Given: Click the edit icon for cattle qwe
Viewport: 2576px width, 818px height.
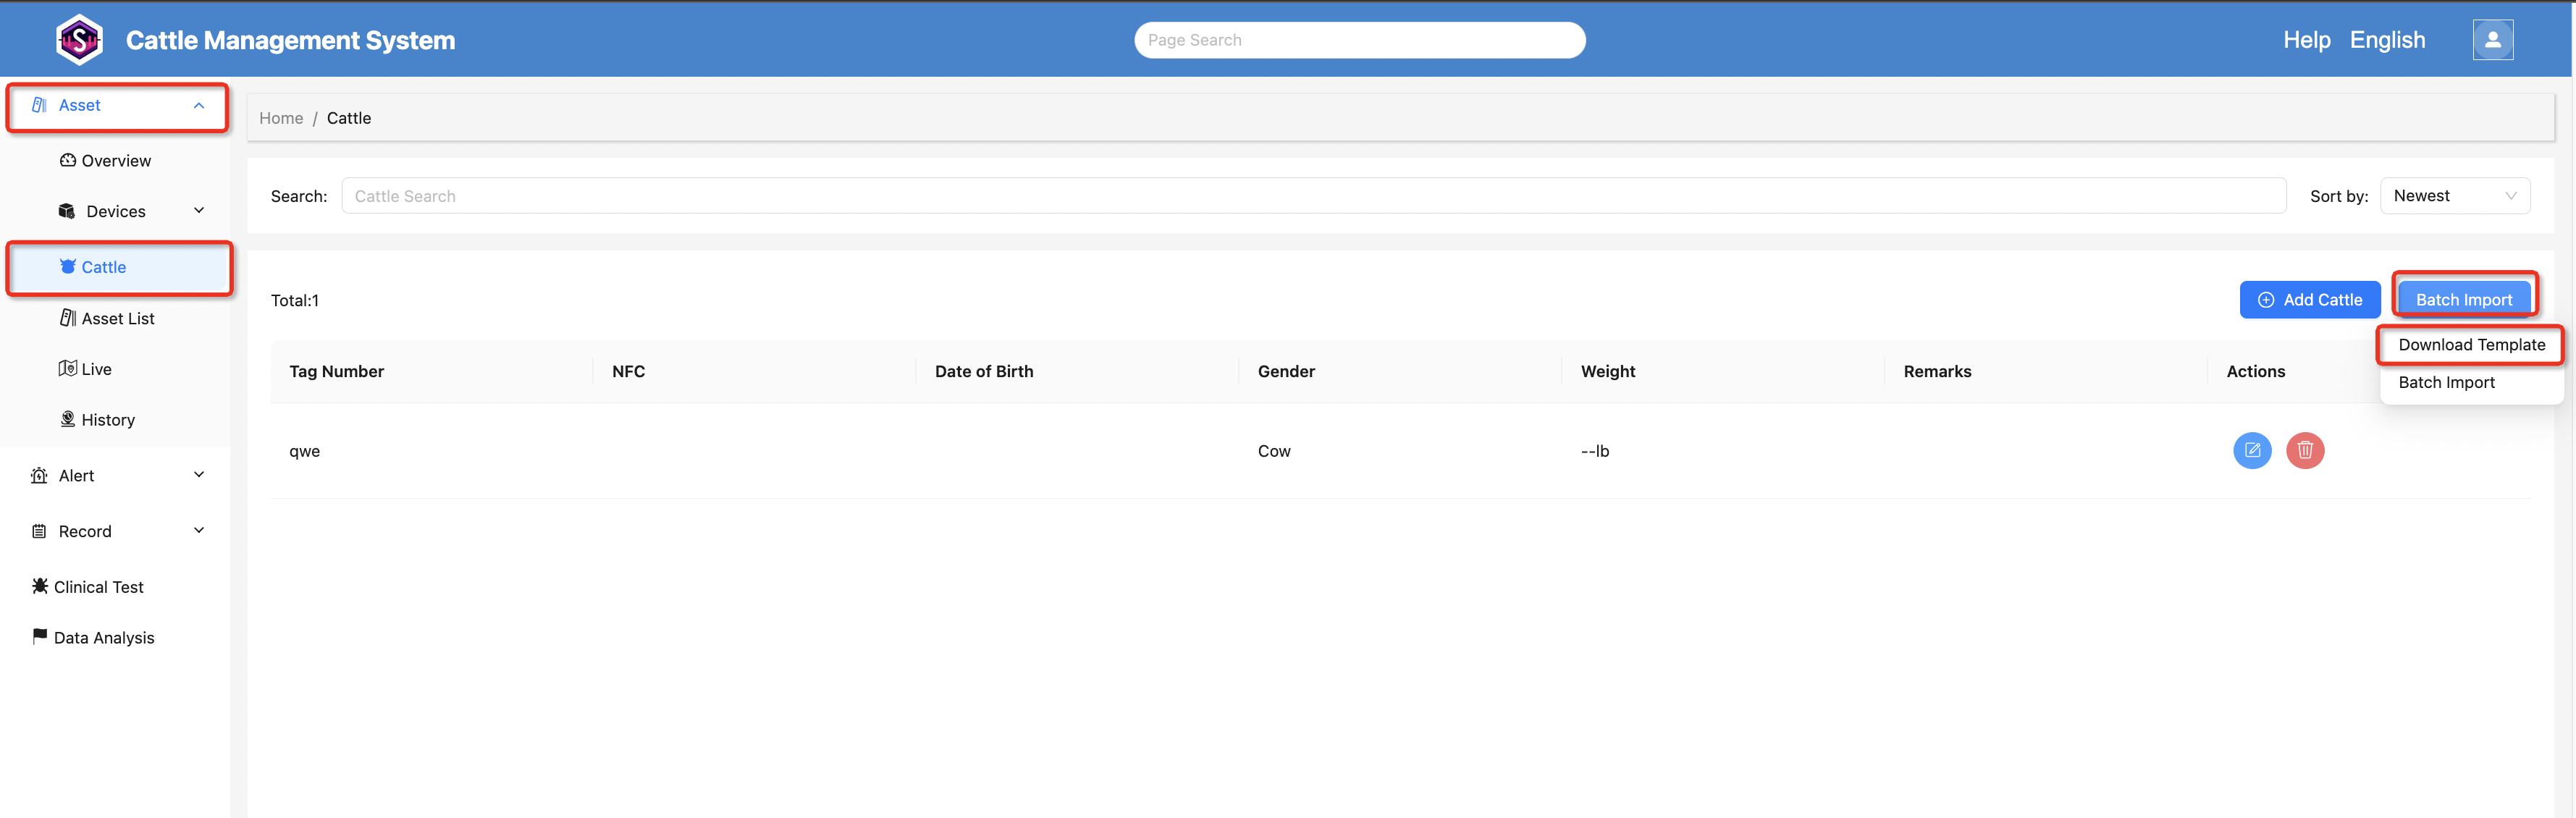Looking at the screenshot, I should (x=2252, y=450).
